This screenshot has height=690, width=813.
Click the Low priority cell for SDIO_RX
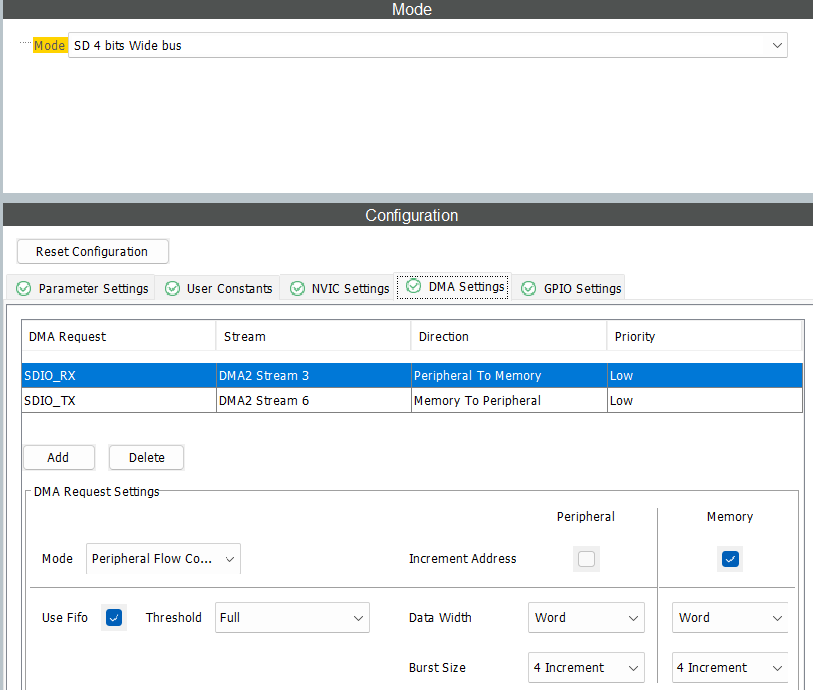tap(705, 375)
